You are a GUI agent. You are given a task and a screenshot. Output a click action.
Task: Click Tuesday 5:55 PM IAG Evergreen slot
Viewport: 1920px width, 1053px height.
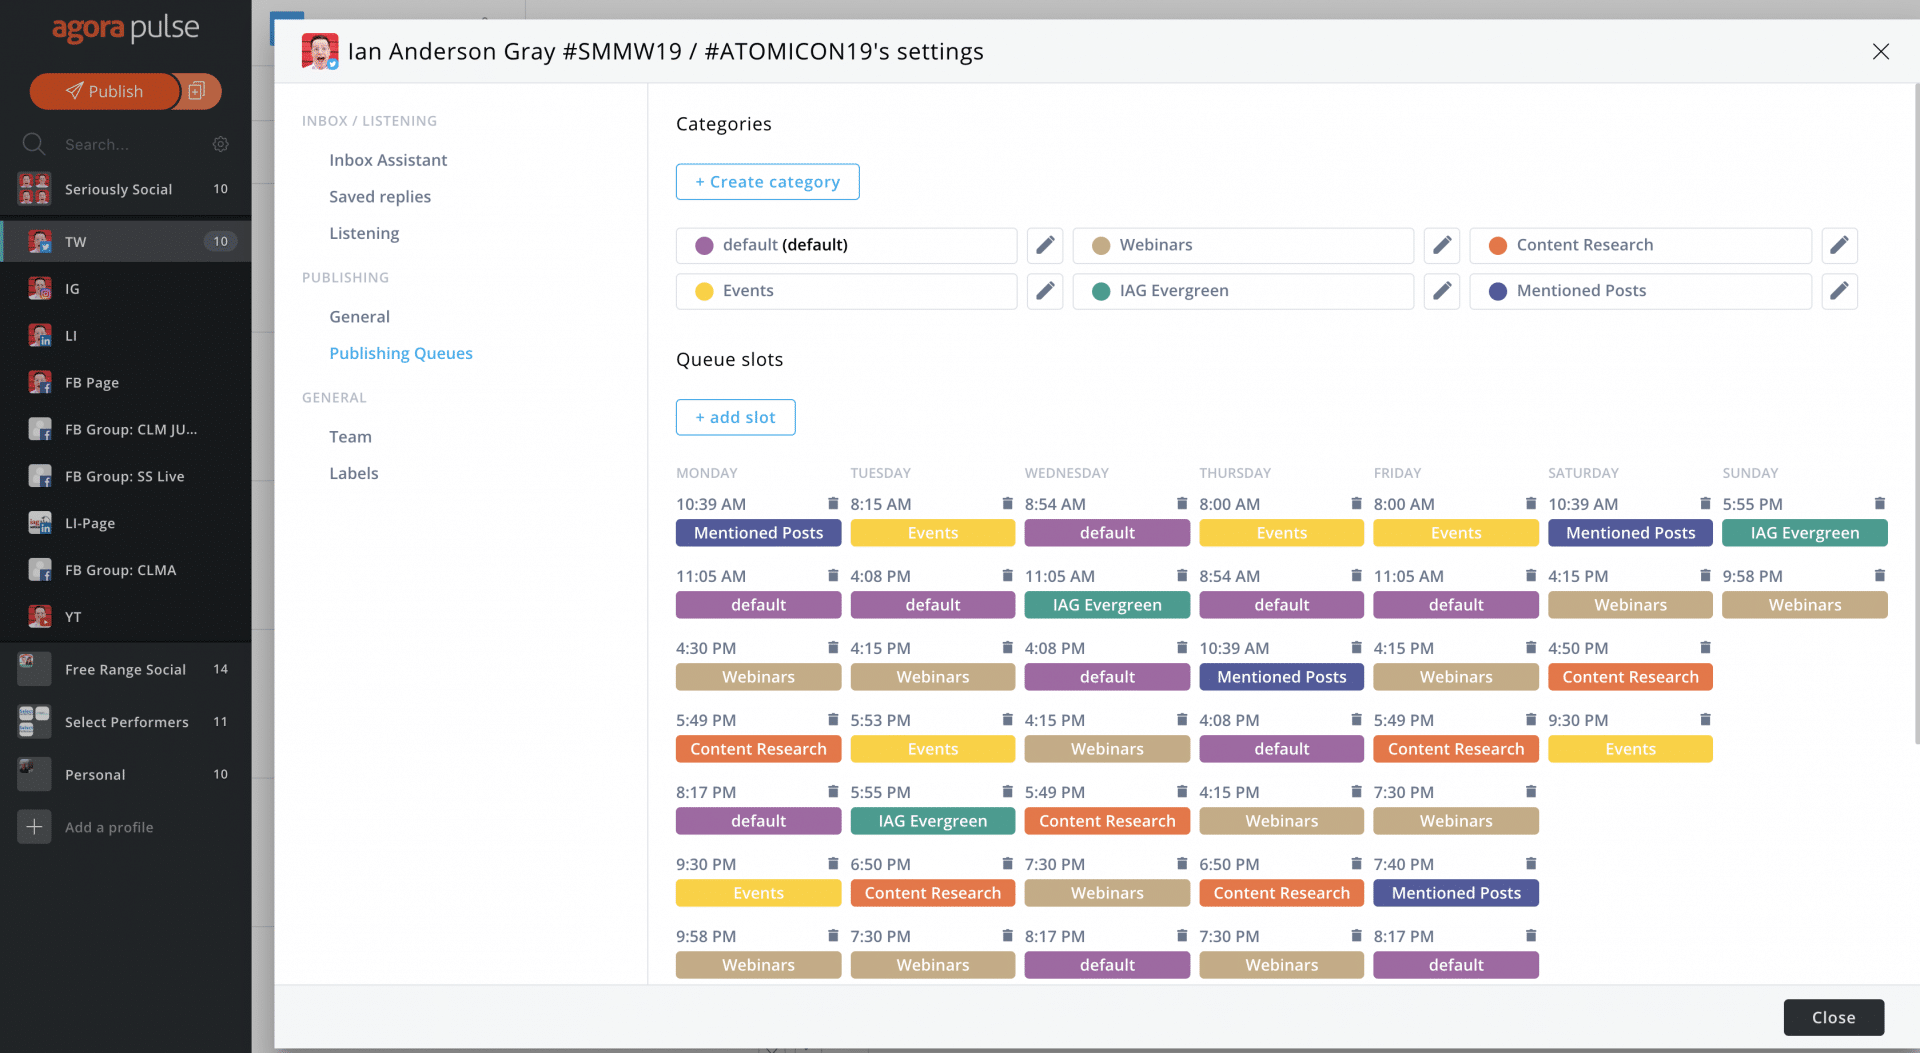[x=932, y=821]
